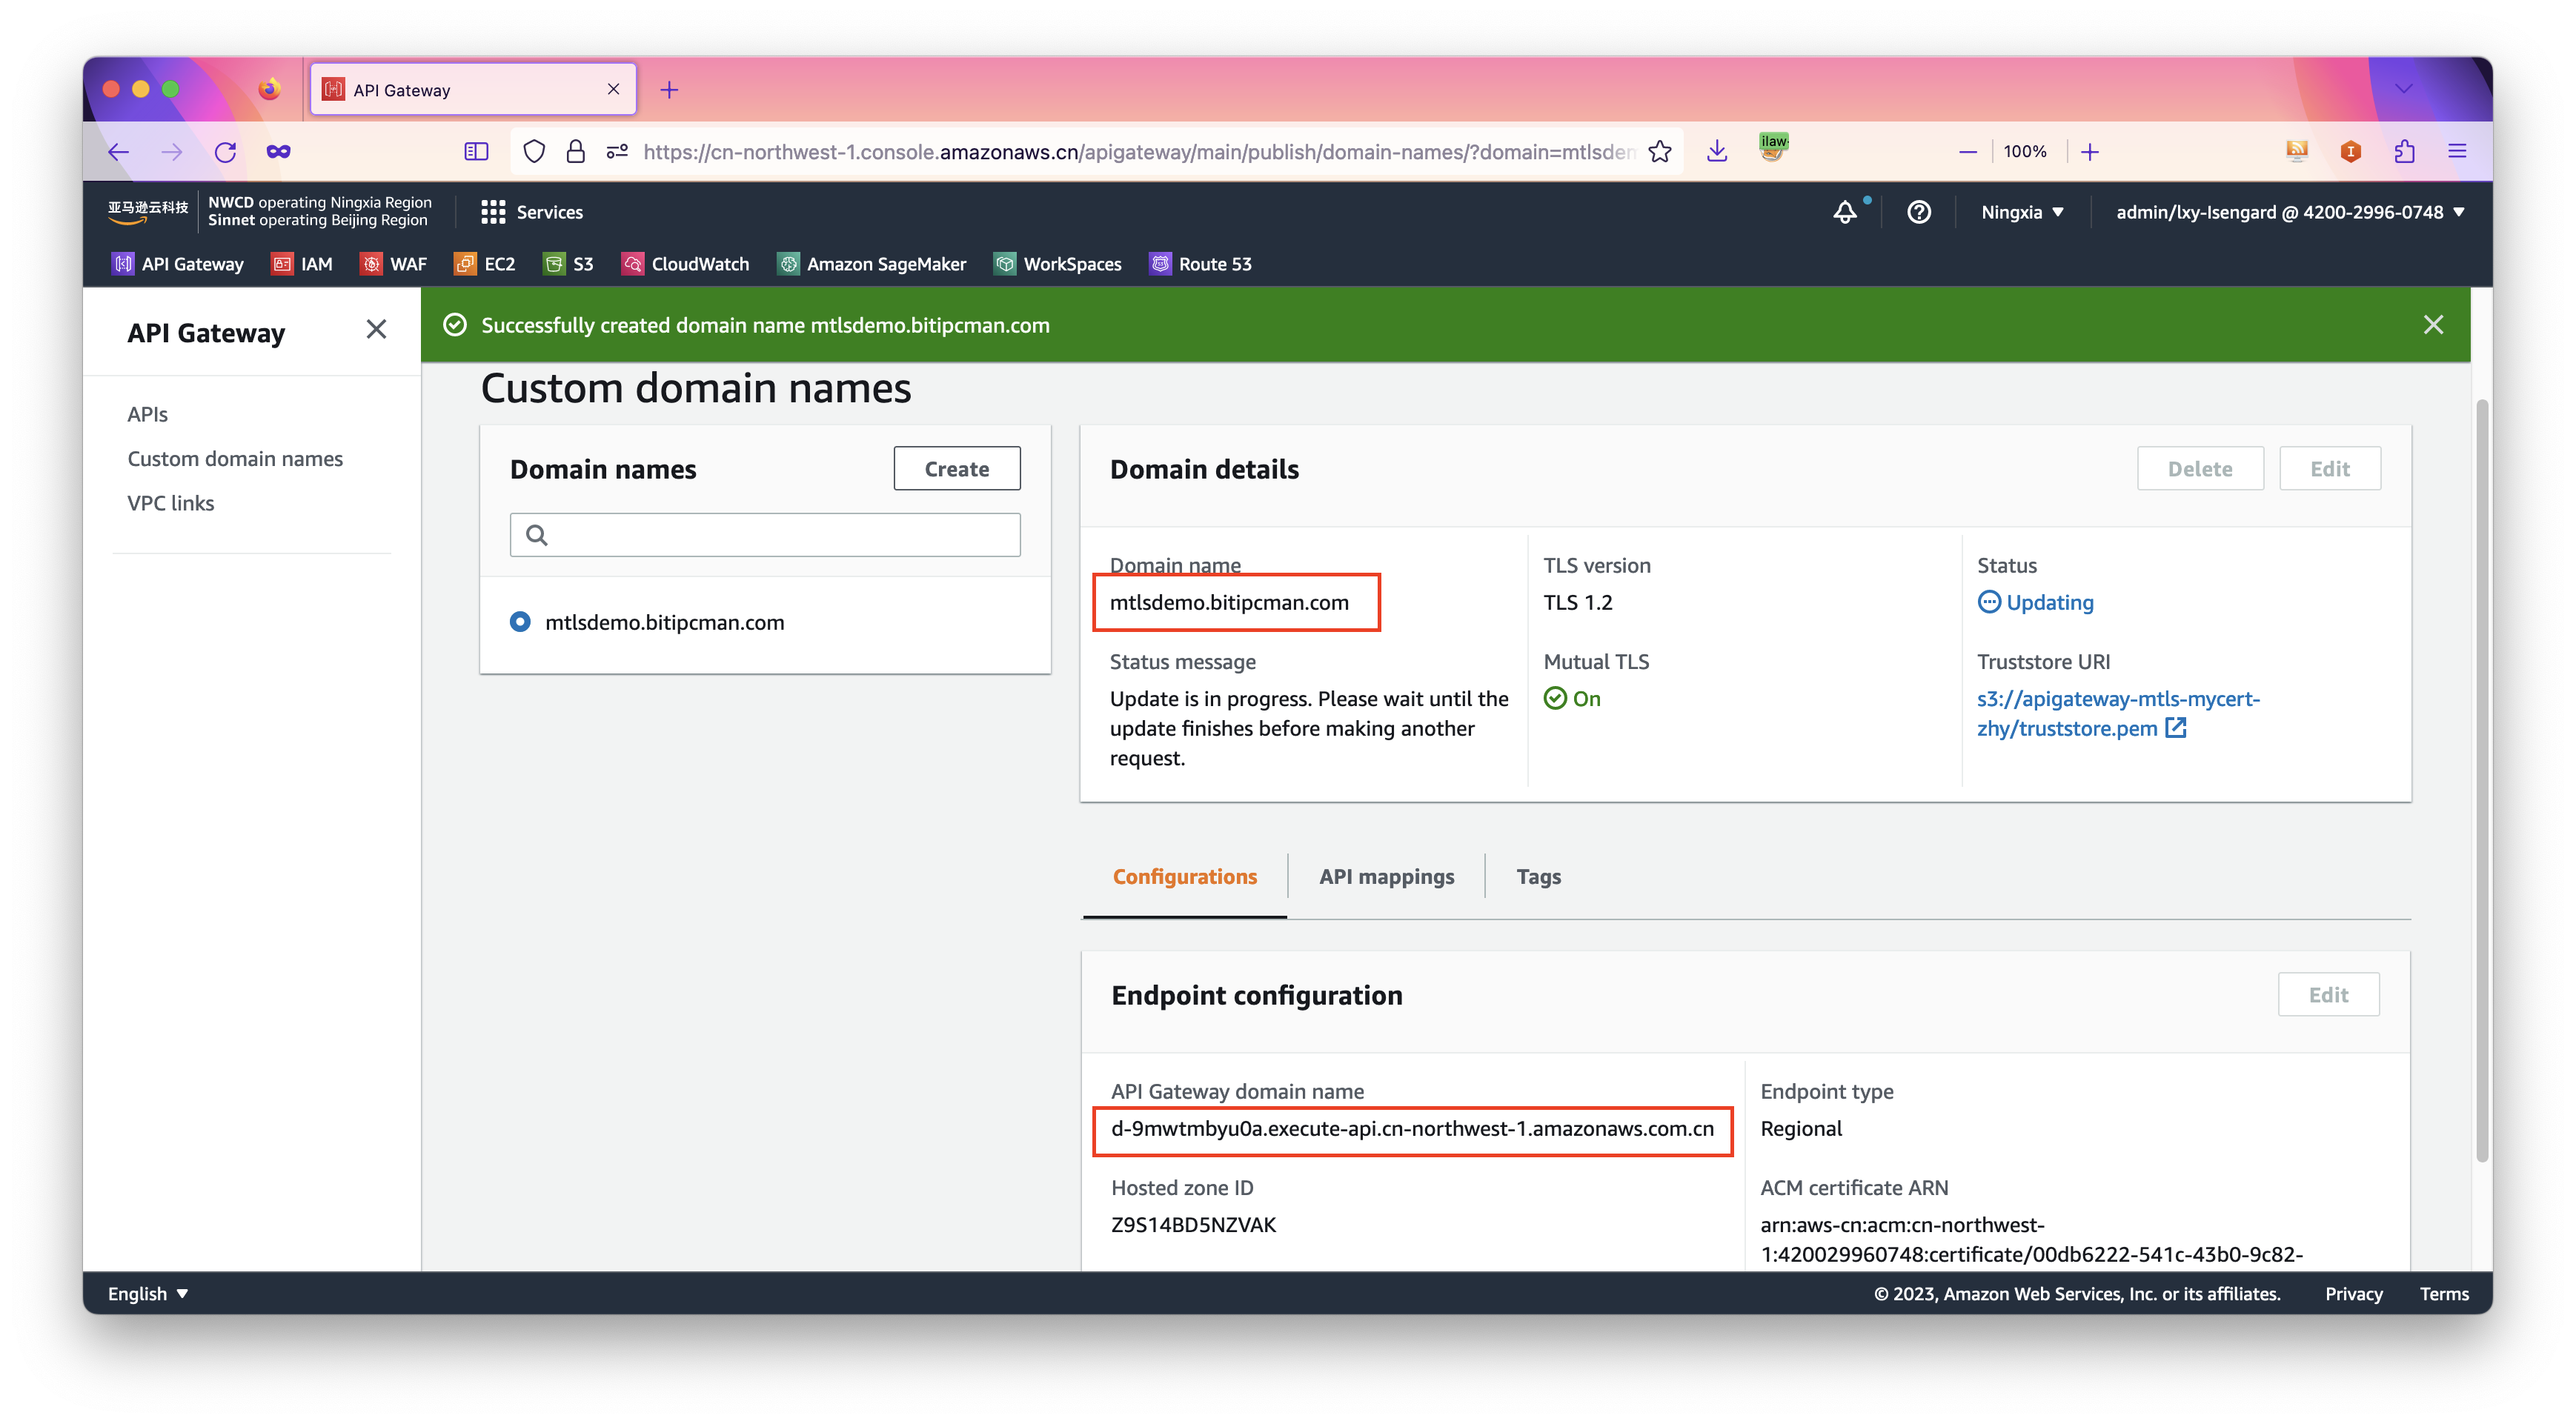Screen dimensions: 2576x1424
Task: Click the Create domain name button
Action: pos(956,469)
